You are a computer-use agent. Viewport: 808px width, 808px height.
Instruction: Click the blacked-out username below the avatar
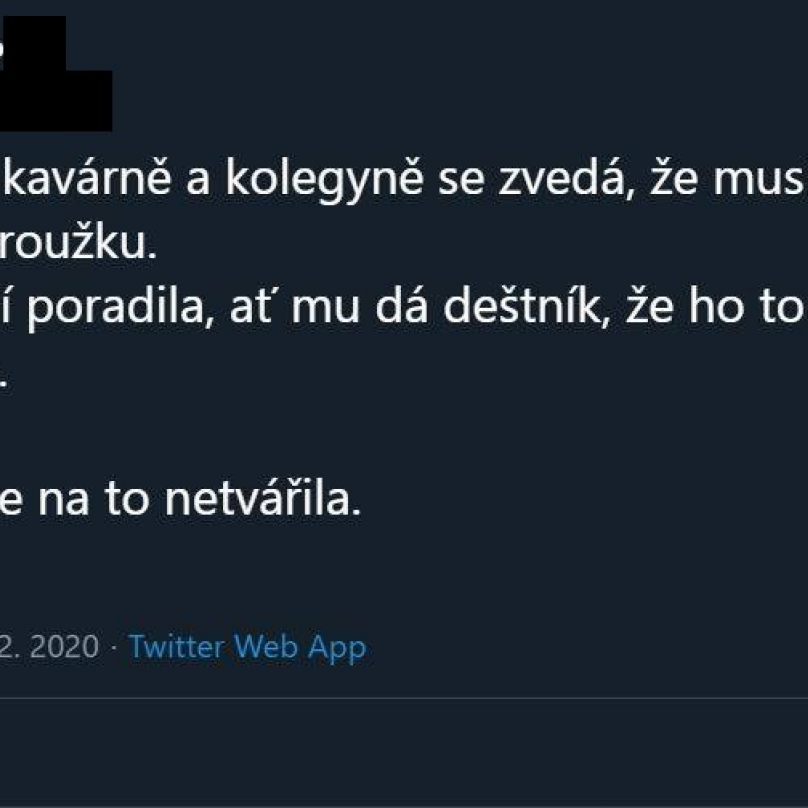pos(56,101)
